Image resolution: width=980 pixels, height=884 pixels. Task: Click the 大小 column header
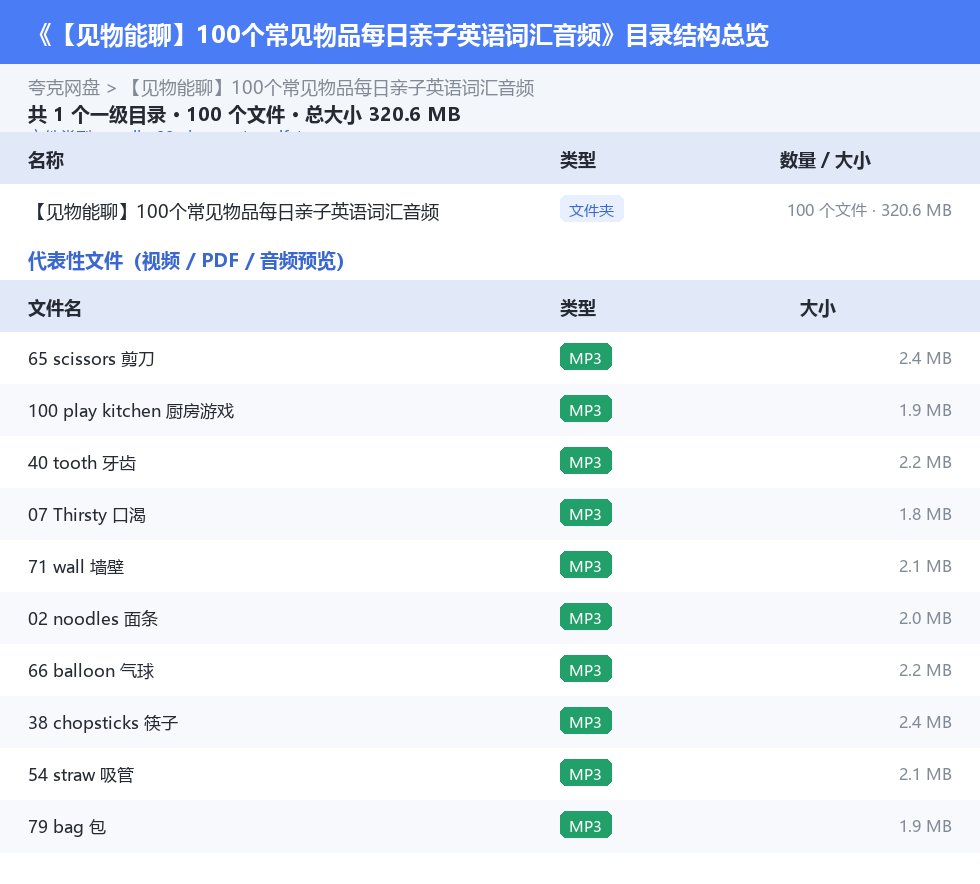point(818,308)
